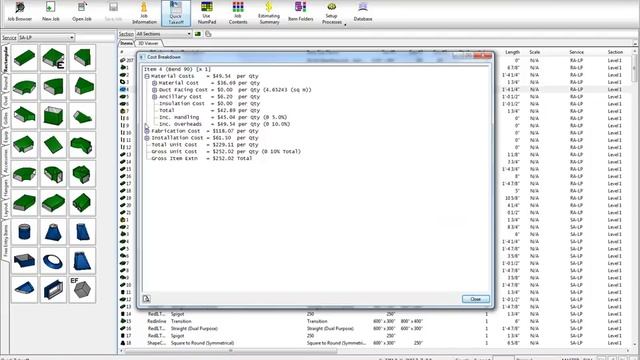Expand the Fabrication Cost node
The height and width of the screenshot is (360, 640).
pyautogui.click(x=147, y=131)
